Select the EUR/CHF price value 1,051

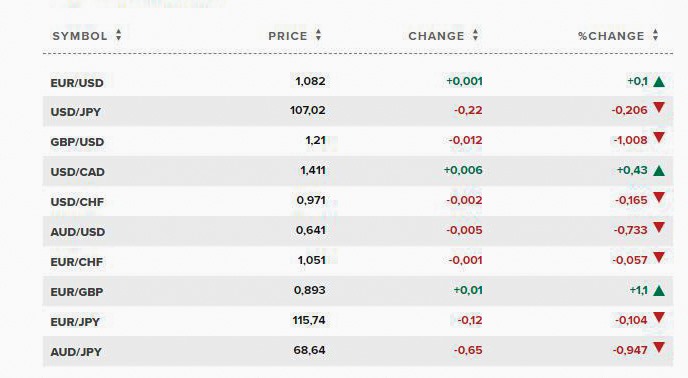pos(312,260)
